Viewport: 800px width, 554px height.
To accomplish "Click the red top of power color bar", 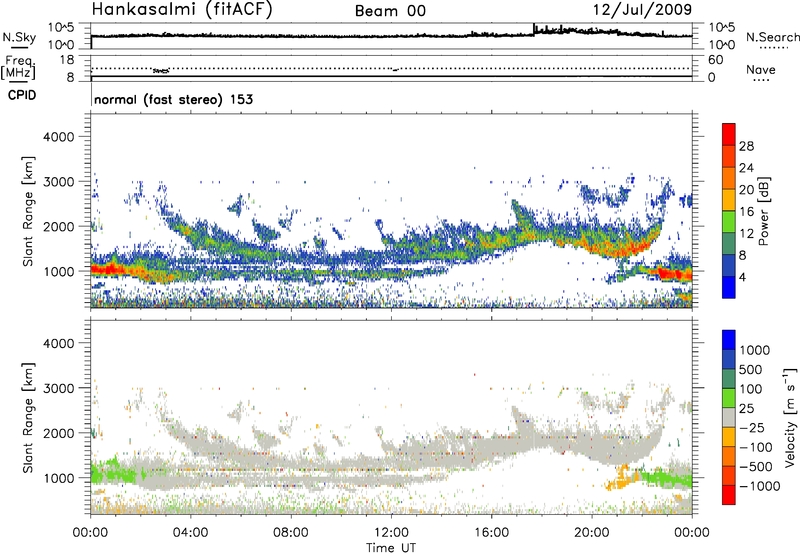I will [x=729, y=134].
